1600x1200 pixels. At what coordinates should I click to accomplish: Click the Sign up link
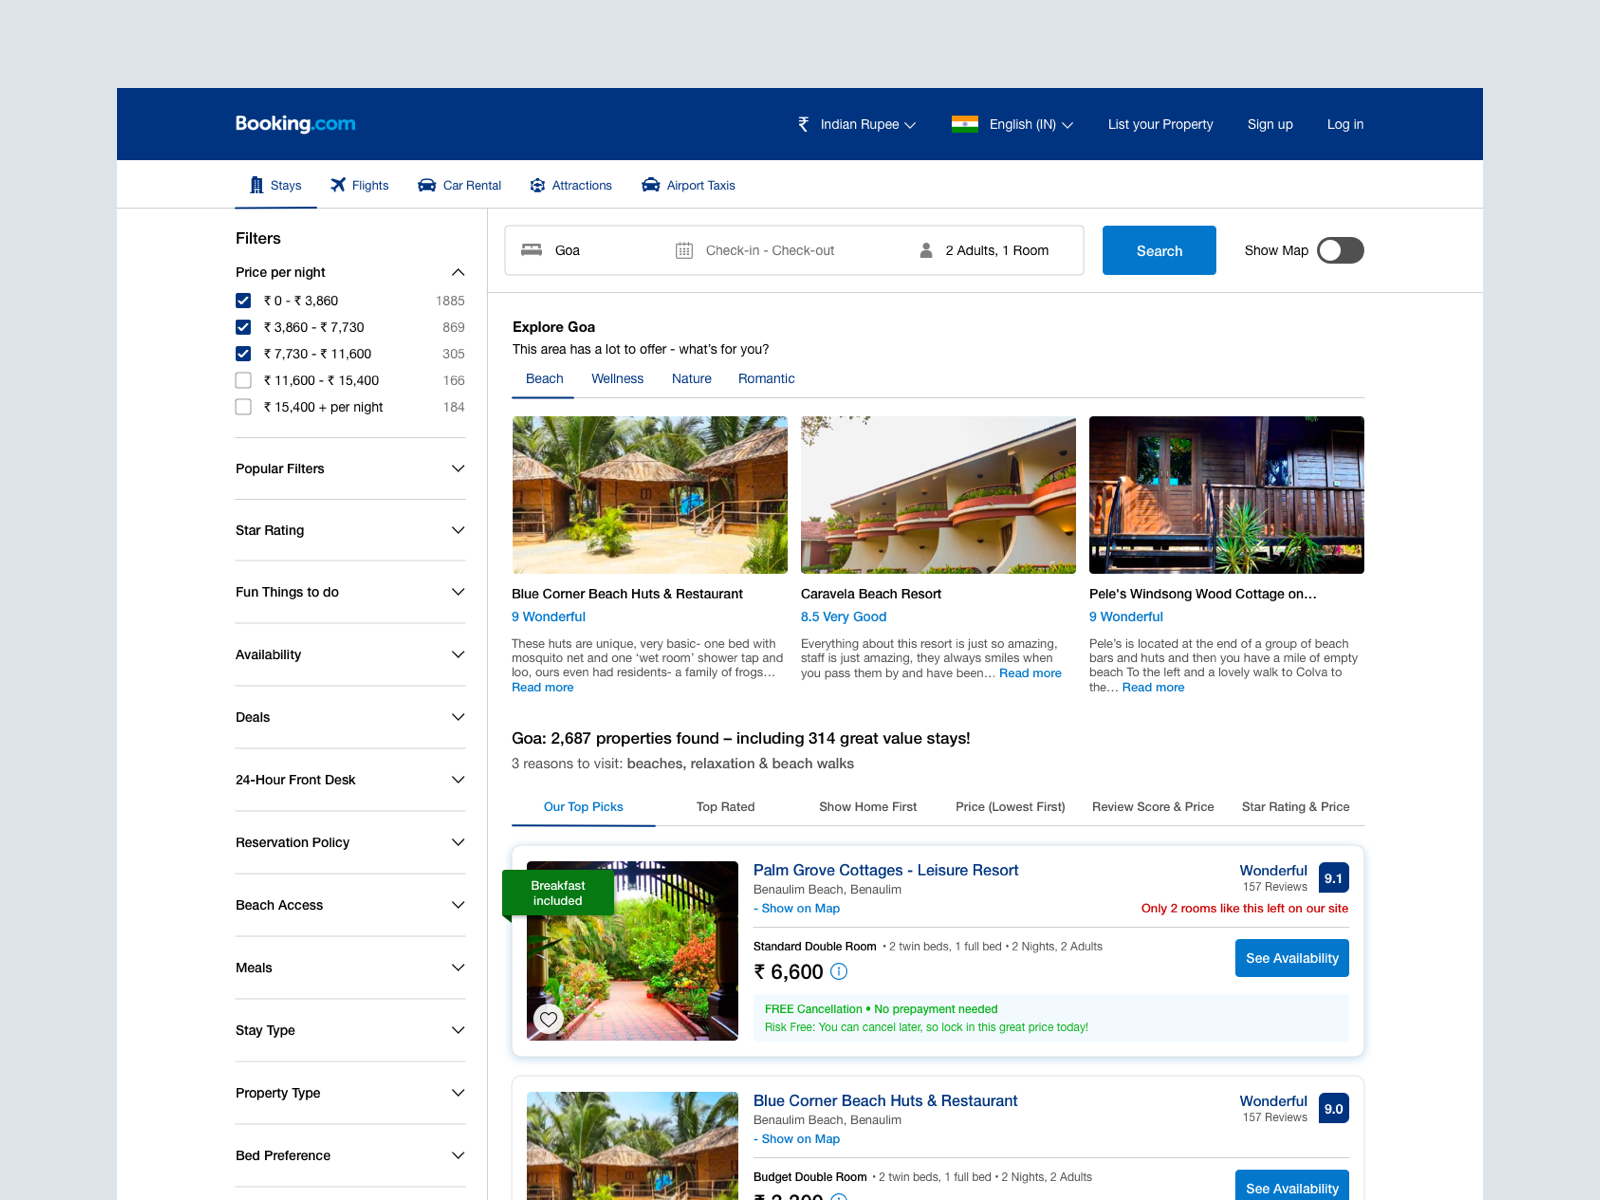click(x=1270, y=124)
